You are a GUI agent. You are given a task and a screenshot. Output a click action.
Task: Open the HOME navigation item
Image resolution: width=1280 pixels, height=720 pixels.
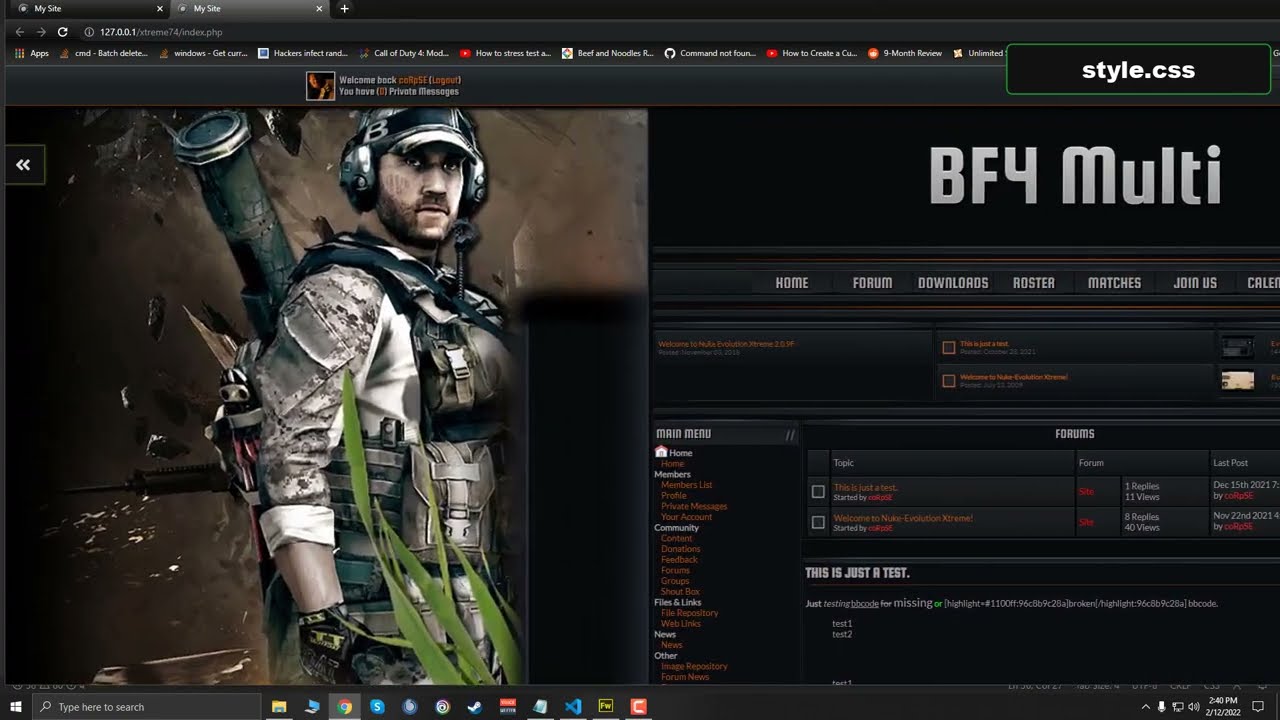(x=792, y=283)
